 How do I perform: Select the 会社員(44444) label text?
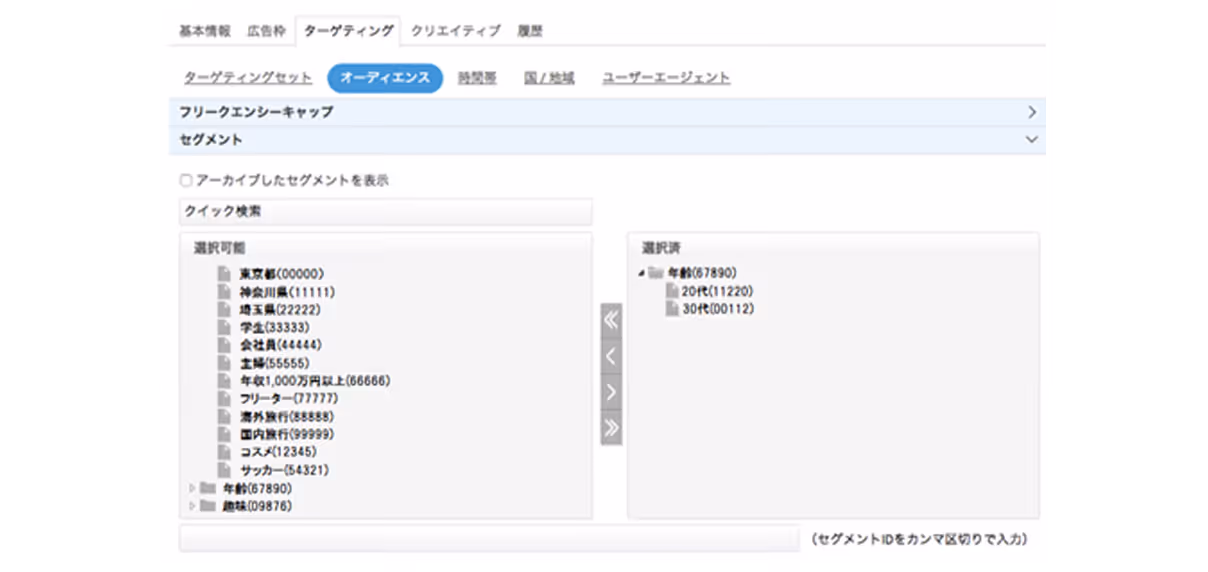click(x=282, y=345)
